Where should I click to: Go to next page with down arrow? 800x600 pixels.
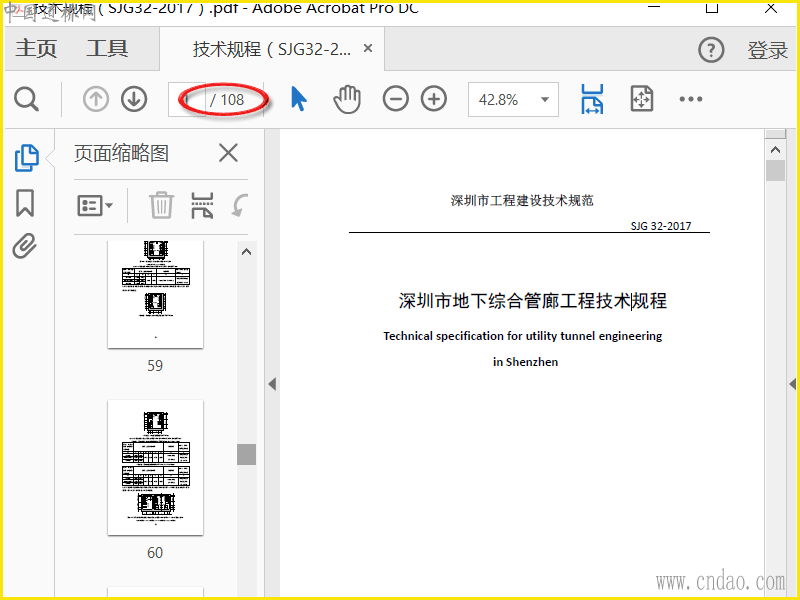pos(134,99)
